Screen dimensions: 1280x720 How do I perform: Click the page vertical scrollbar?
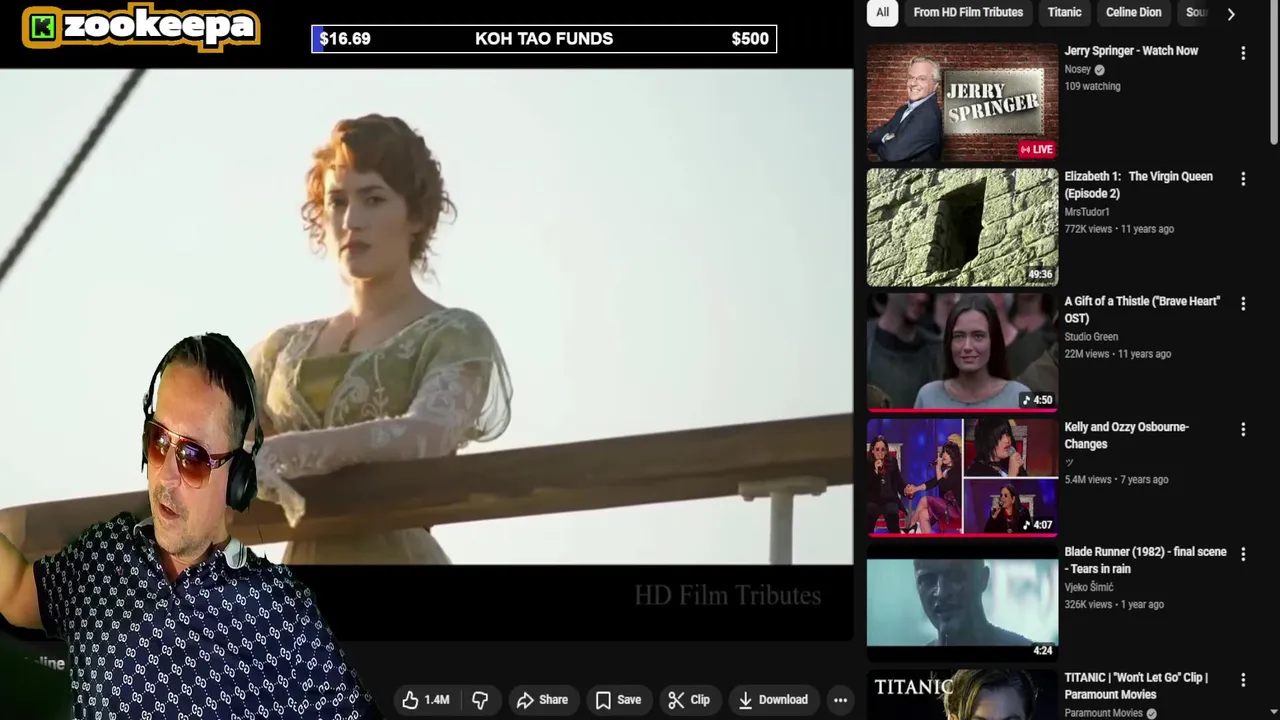click(1273, 72)
